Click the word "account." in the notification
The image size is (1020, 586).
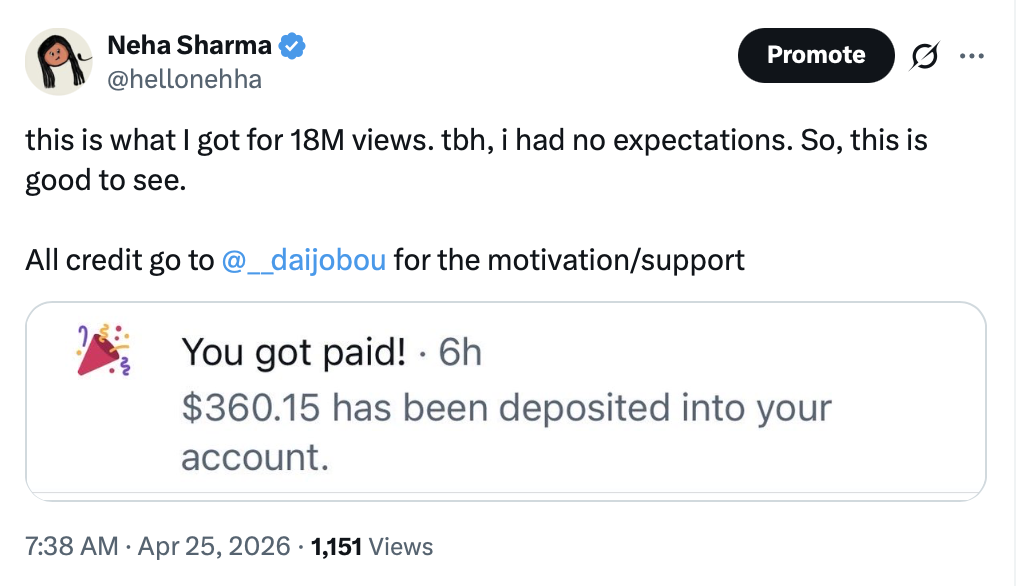pyautogui.click(x=255, y=457)
